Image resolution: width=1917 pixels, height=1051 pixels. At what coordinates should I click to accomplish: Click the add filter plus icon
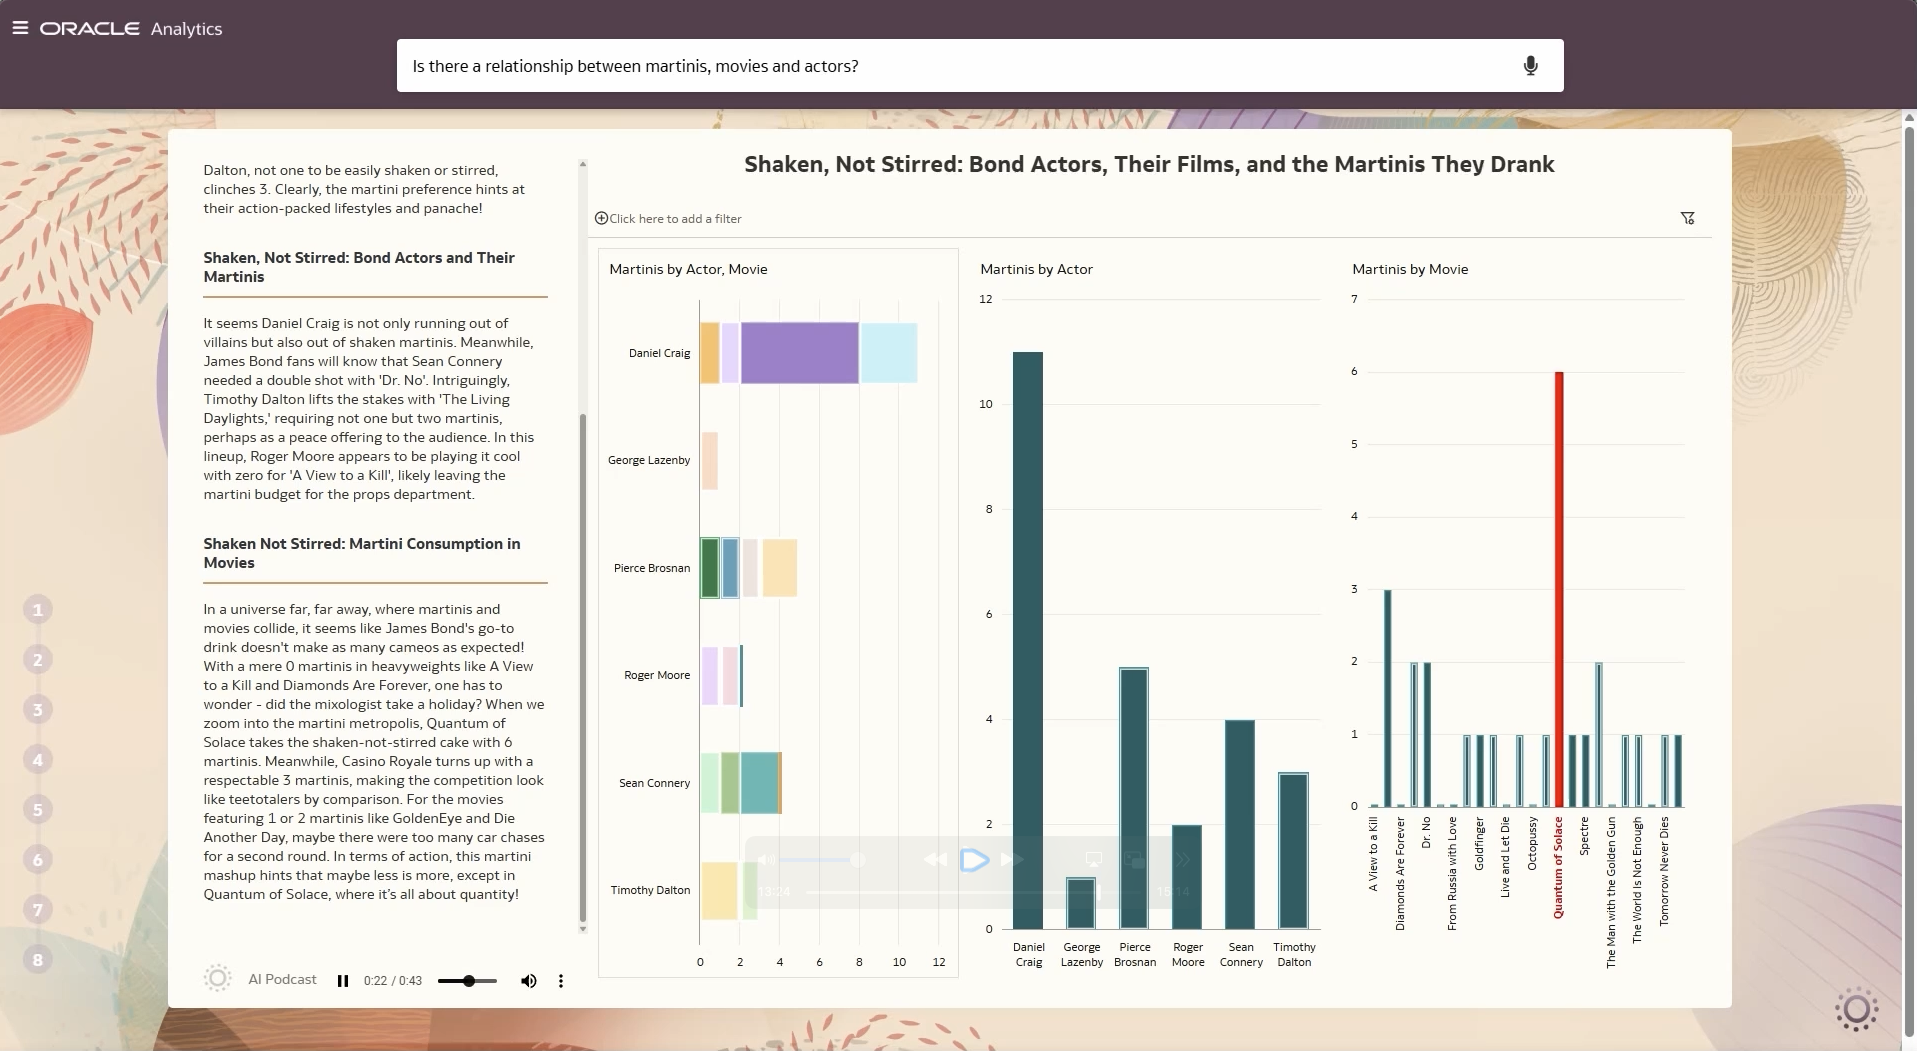coord(601,218)
